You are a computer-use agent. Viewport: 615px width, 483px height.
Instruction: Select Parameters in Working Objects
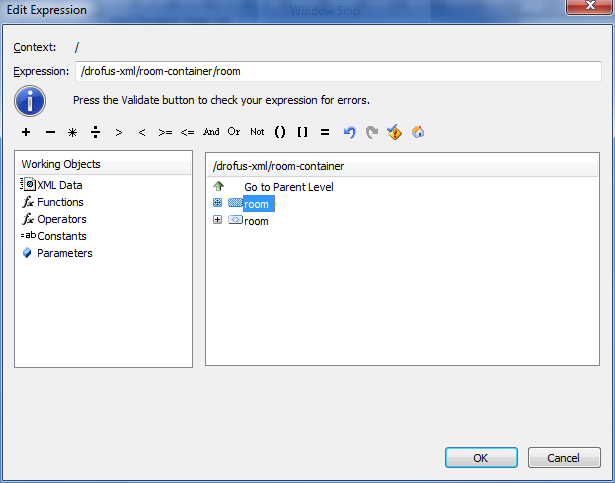(64, 253)
